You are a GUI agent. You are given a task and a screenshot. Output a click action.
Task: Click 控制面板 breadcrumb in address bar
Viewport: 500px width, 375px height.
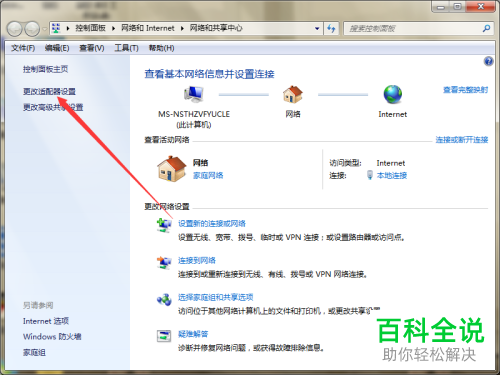90,28
